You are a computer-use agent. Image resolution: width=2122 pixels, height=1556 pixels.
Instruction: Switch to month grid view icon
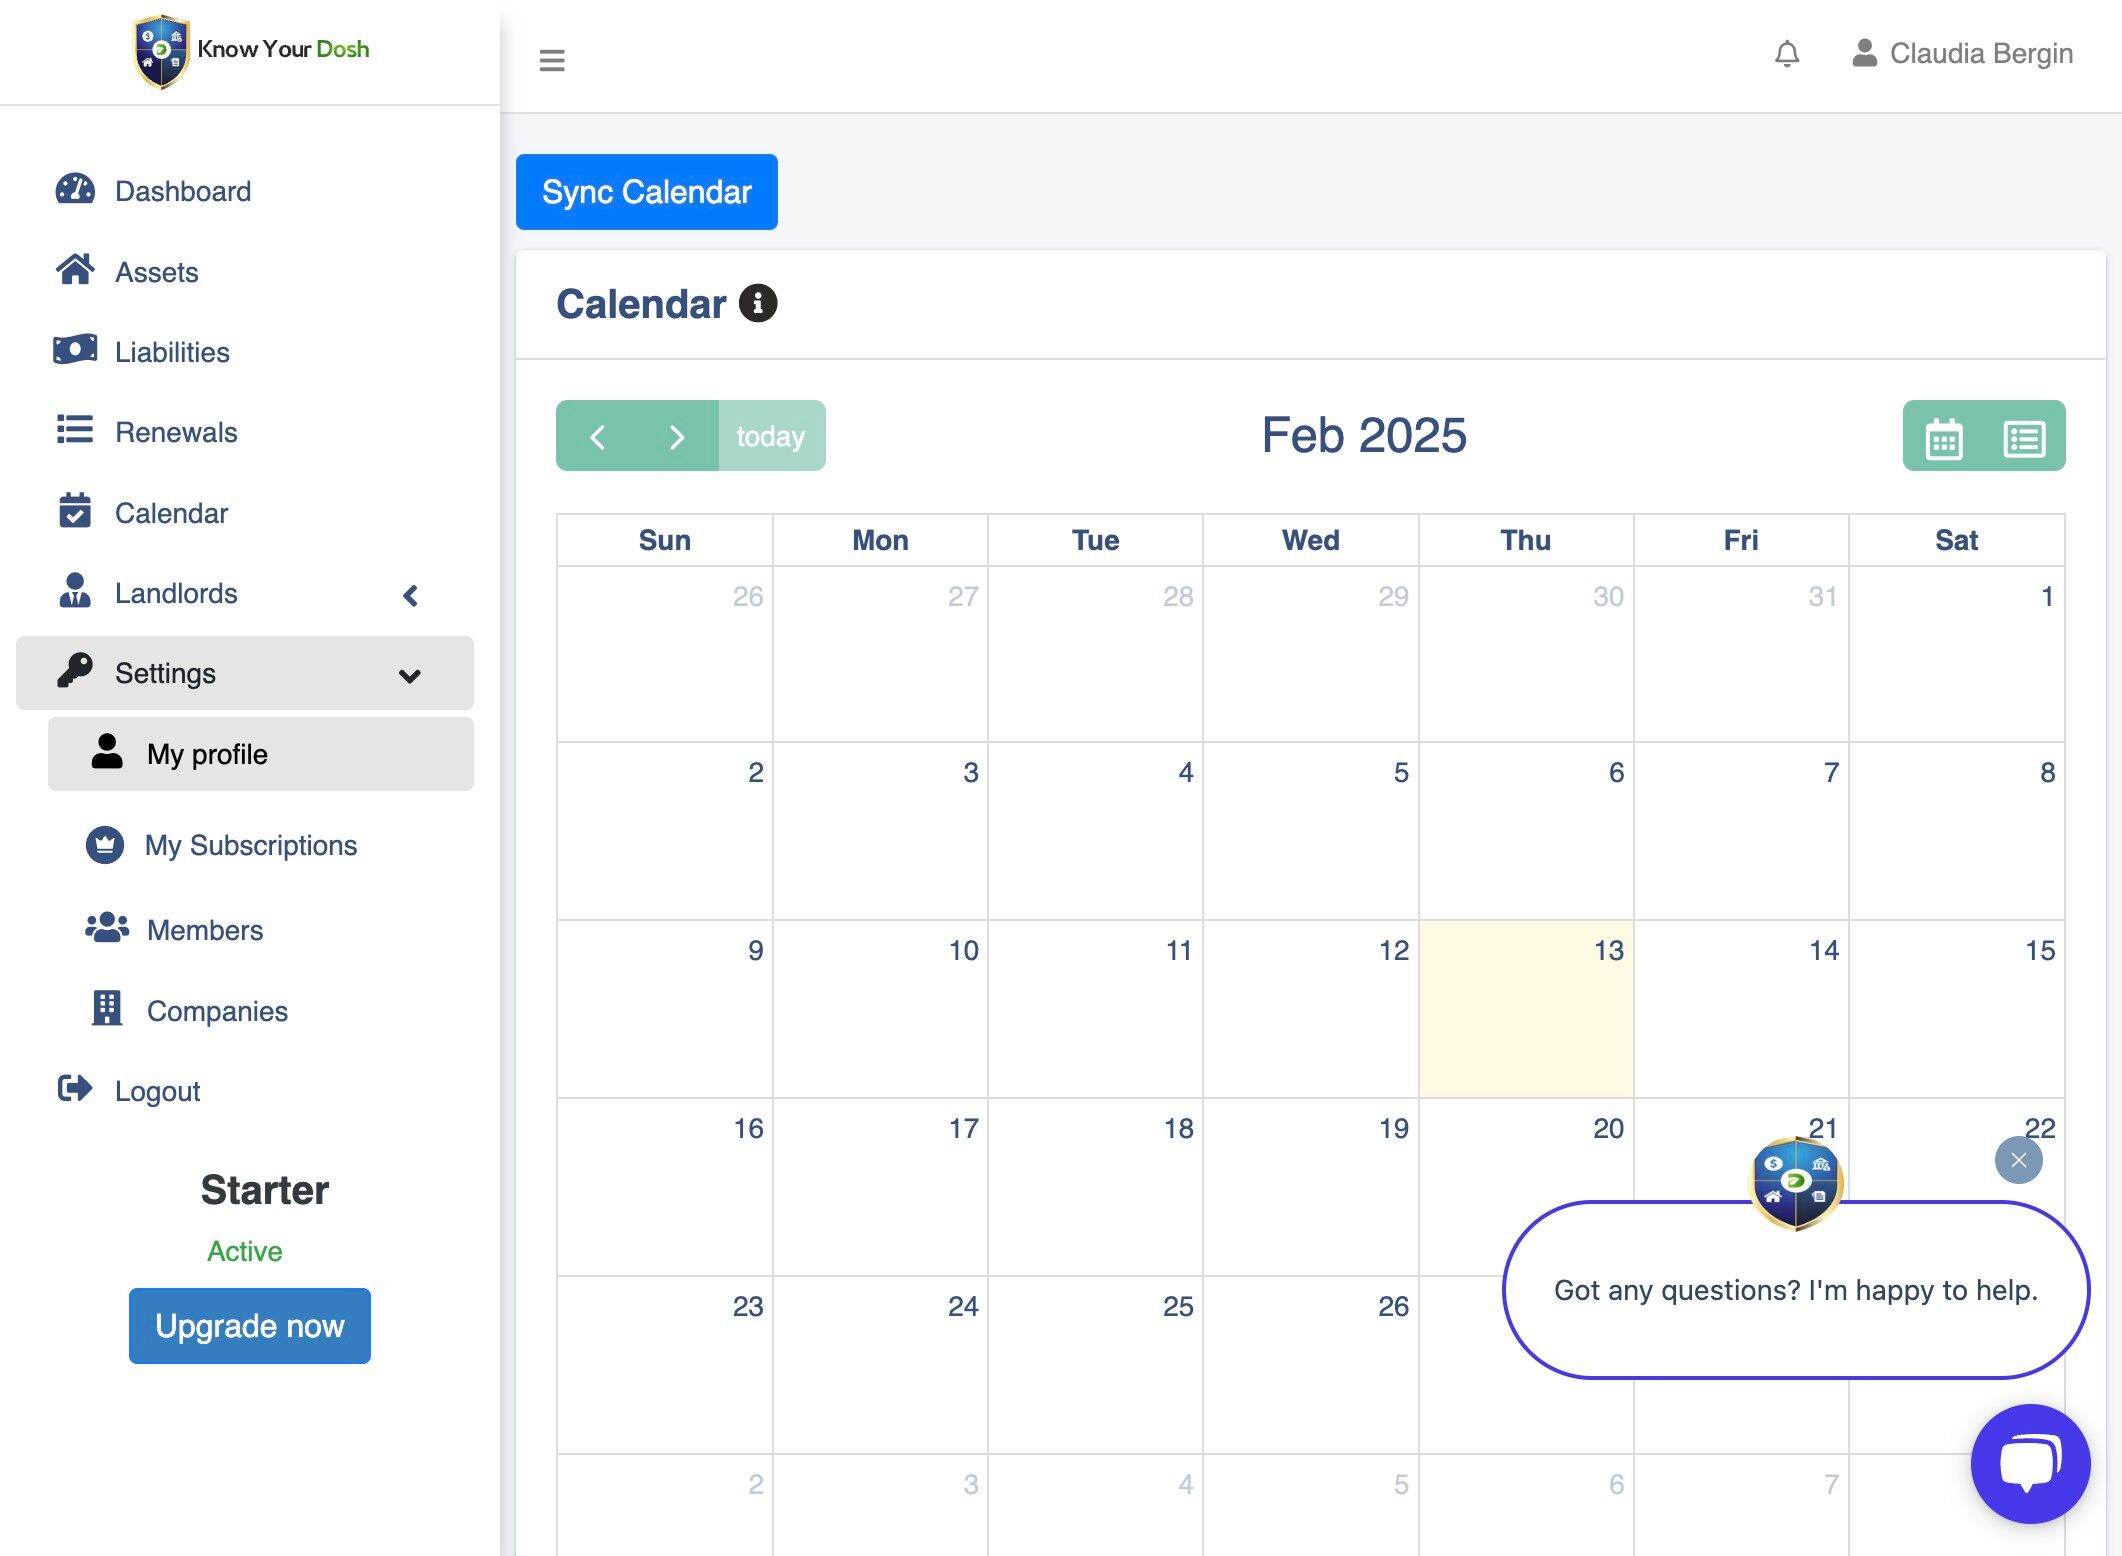(x=1943, y=438)
